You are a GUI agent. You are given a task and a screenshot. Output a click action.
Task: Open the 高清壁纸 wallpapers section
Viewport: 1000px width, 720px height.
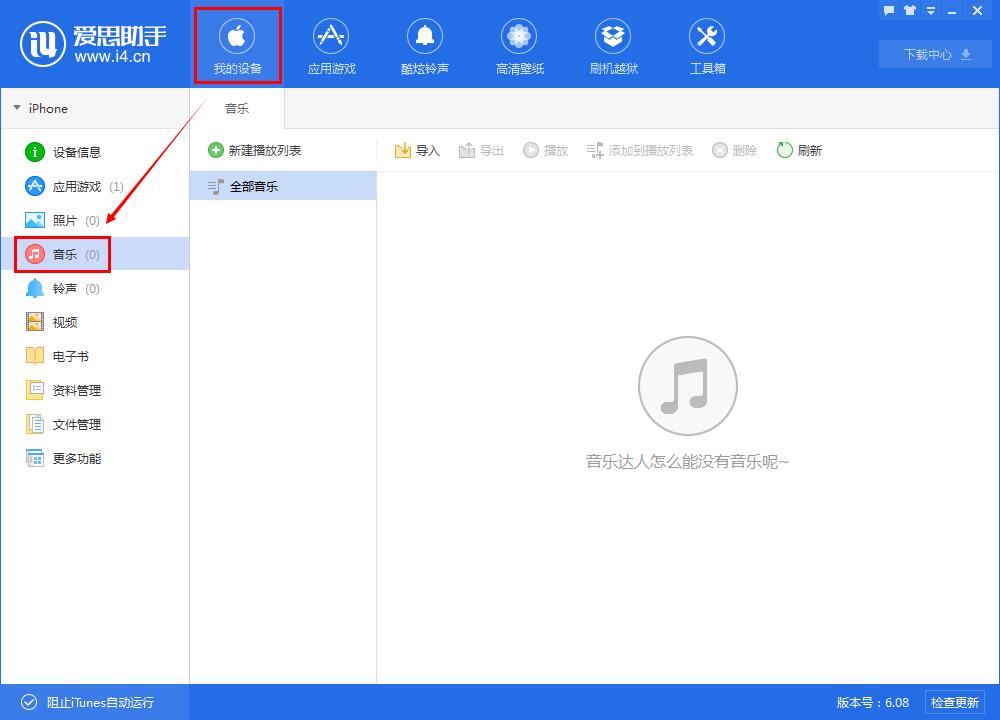click(x=519, y=42)
